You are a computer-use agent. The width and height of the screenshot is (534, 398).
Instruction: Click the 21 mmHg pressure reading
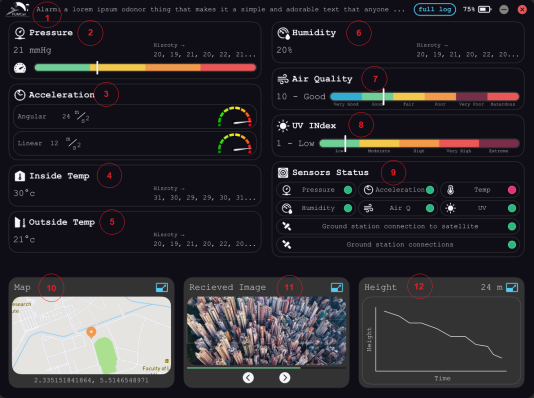point(32,50)
